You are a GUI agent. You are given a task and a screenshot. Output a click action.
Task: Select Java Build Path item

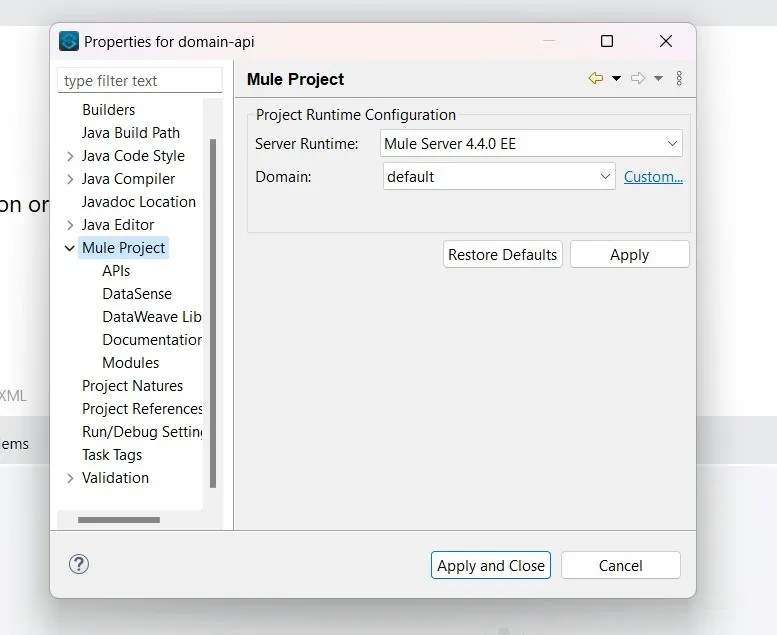click(x=131, y=133)
